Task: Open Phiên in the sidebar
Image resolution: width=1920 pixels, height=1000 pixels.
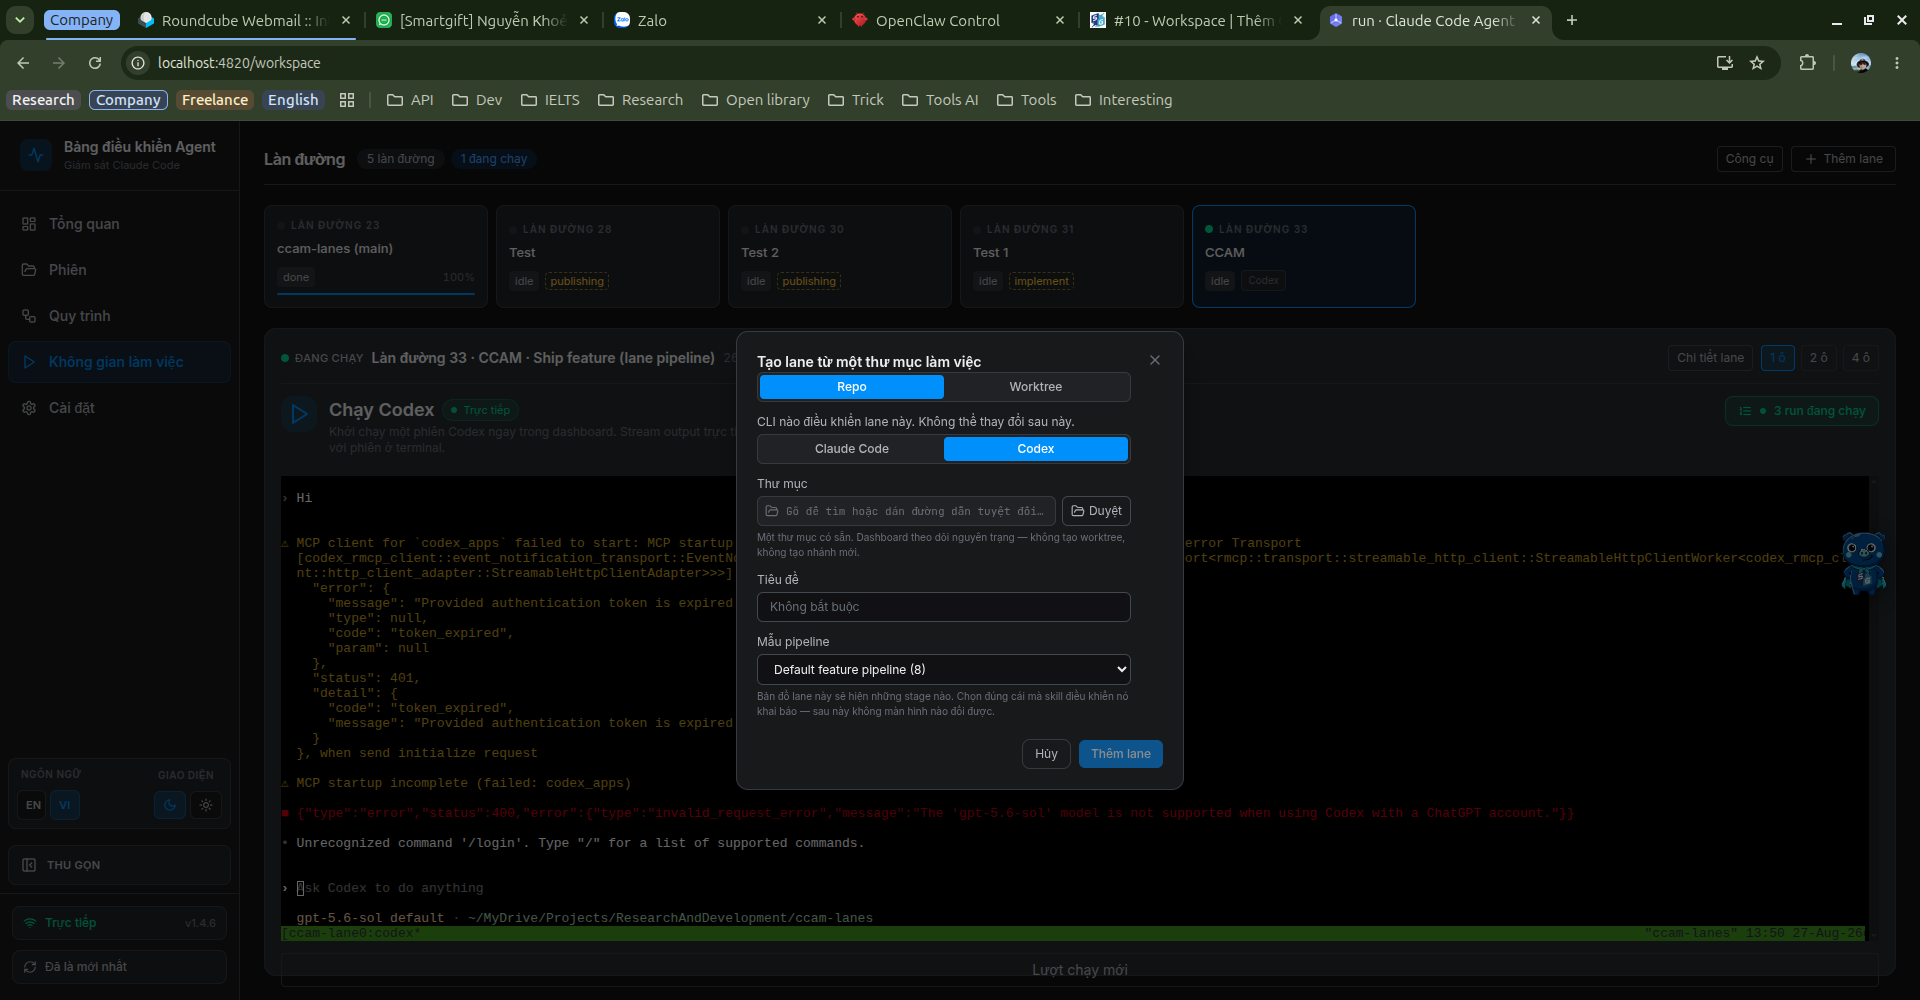Action: click(x=119, y=270)
